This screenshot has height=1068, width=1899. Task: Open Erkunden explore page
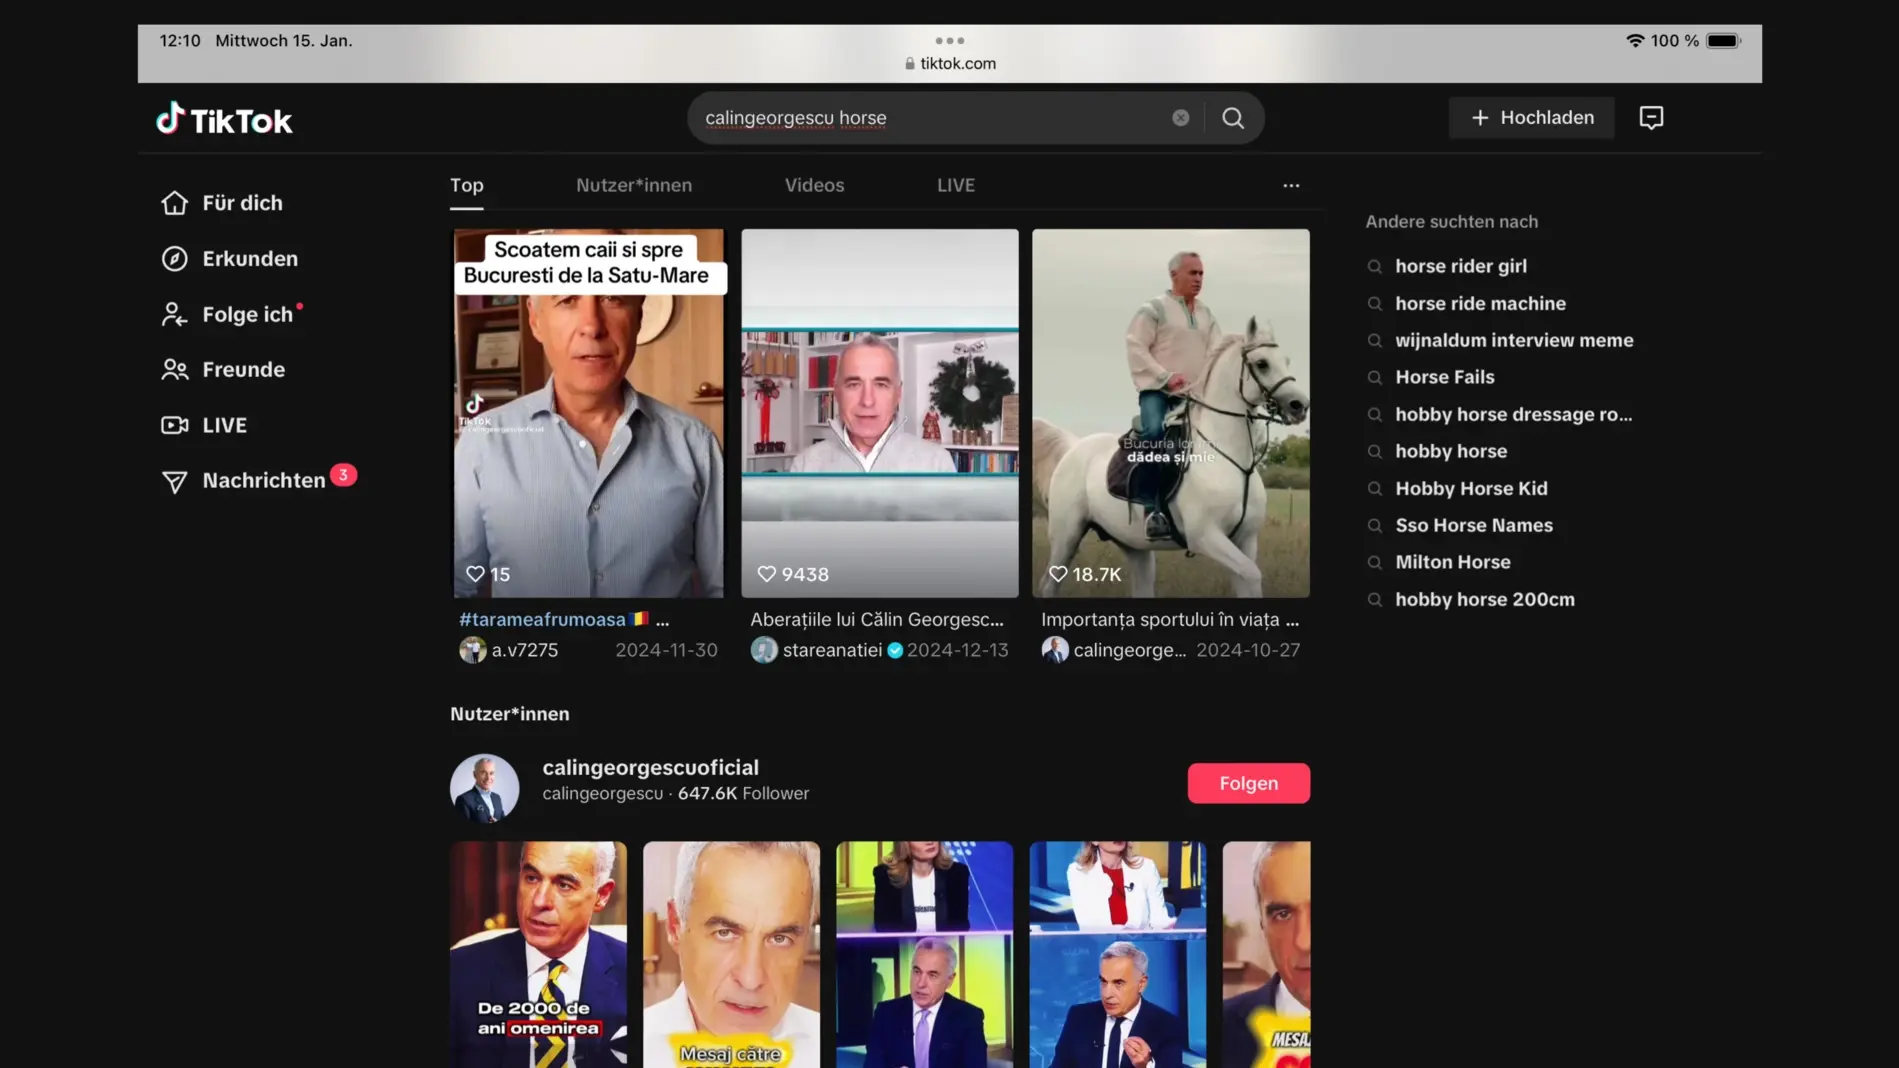pos(230,259)
